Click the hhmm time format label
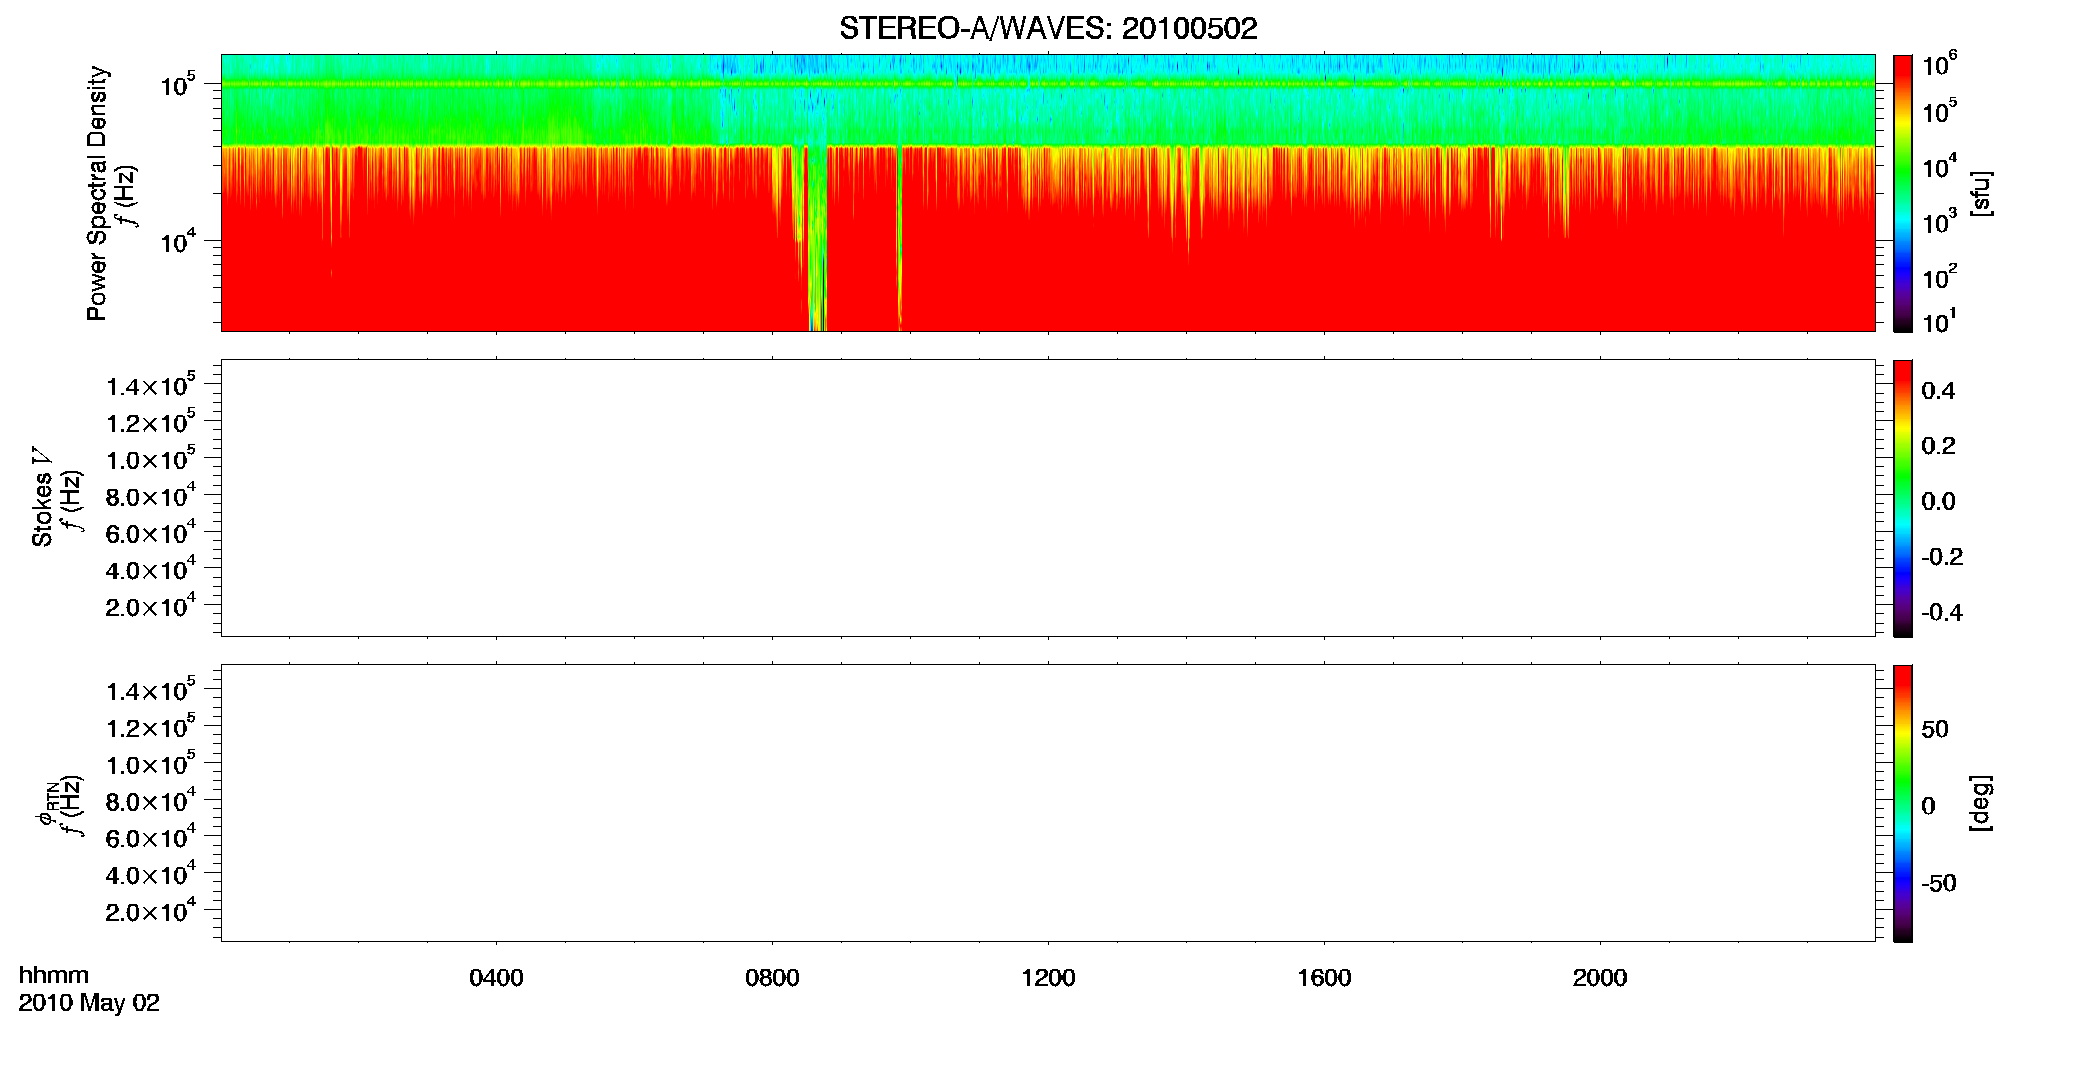 click(54, 975)
